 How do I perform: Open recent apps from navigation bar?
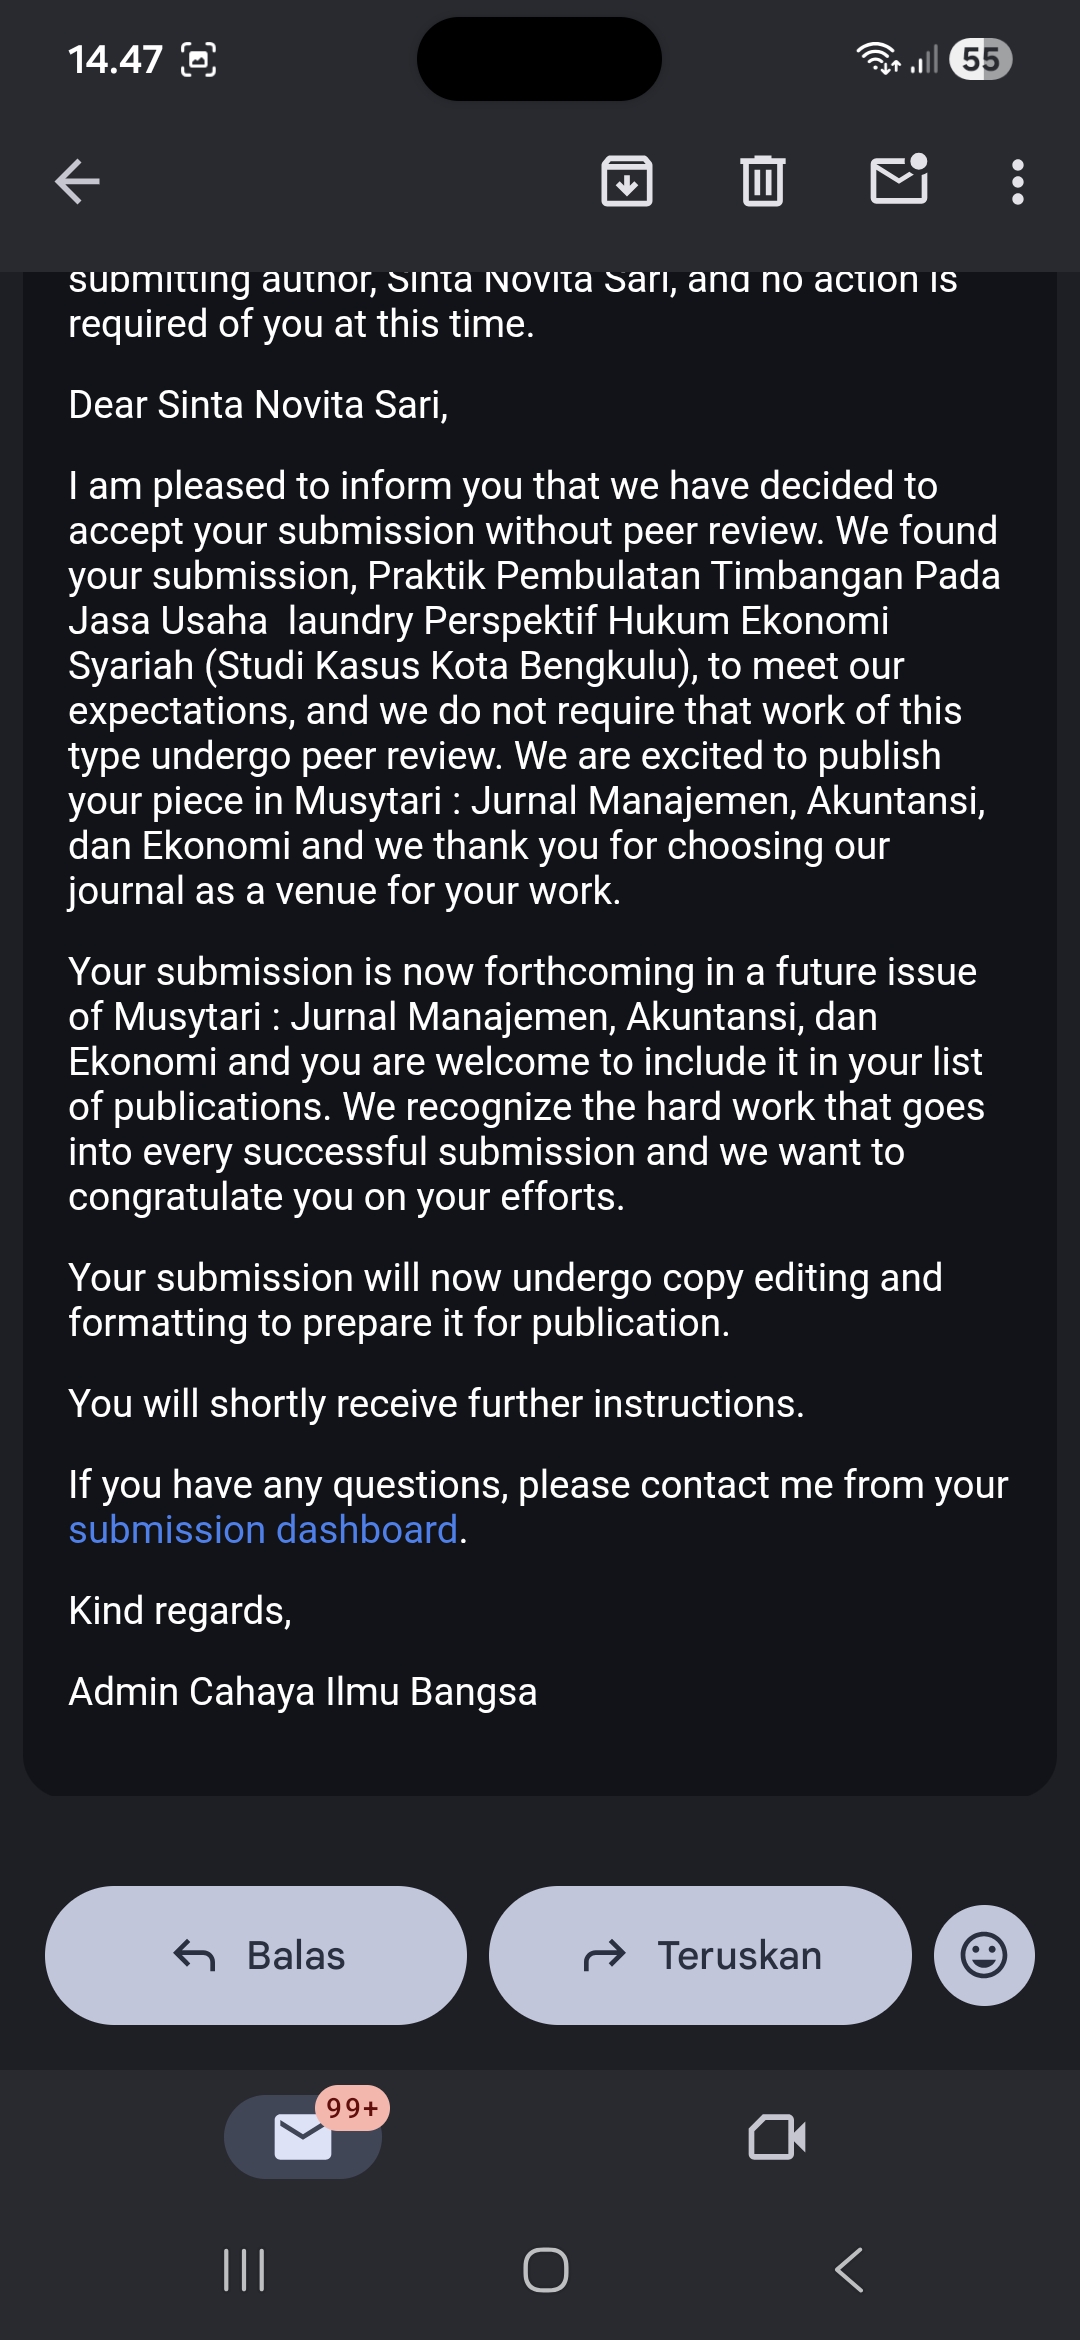pos(244,2270)
